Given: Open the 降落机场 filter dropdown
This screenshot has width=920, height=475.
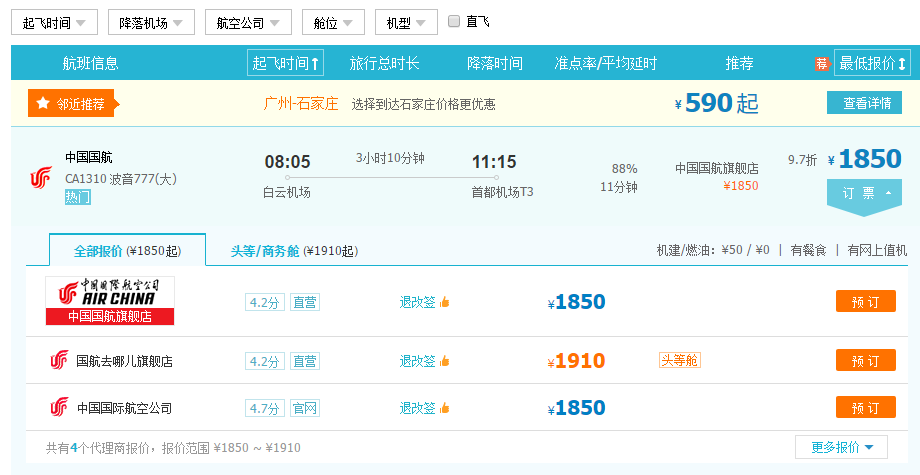Looking at the screenshot, I should tap(151, 23).
